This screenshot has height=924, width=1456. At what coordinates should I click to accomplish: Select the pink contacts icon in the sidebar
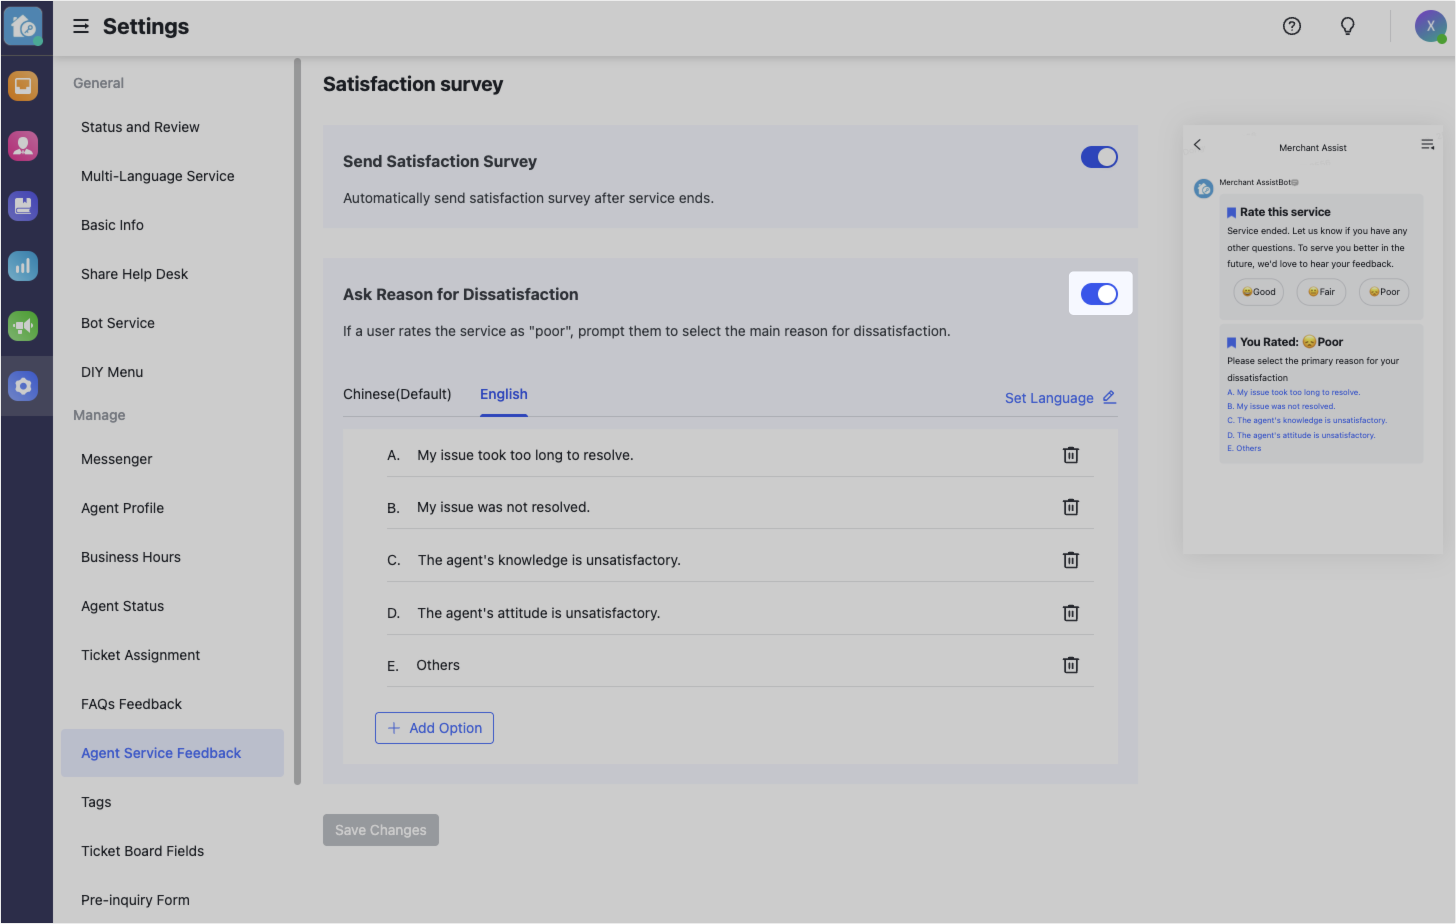(x=22, y=146)
